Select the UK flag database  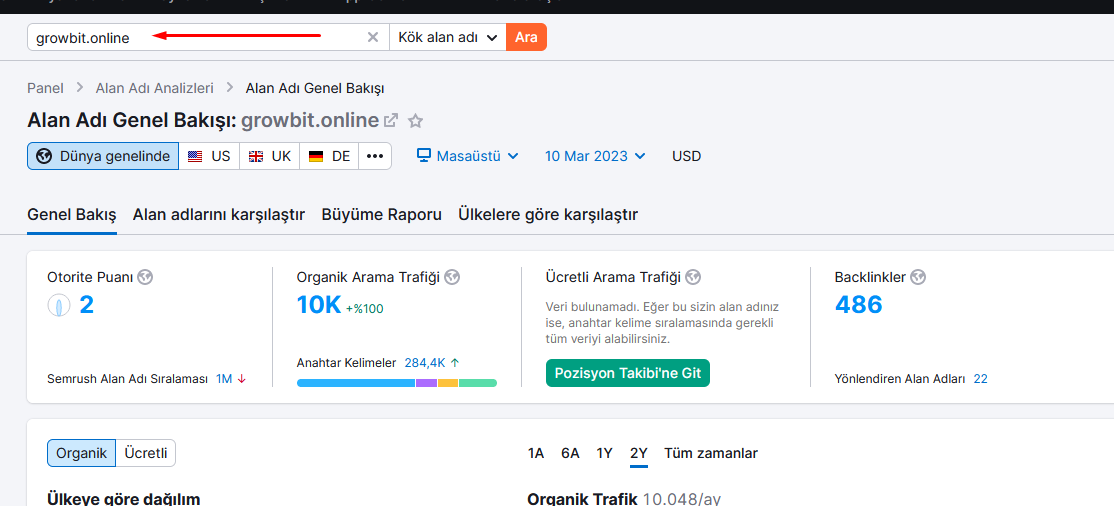coord(269,156)
